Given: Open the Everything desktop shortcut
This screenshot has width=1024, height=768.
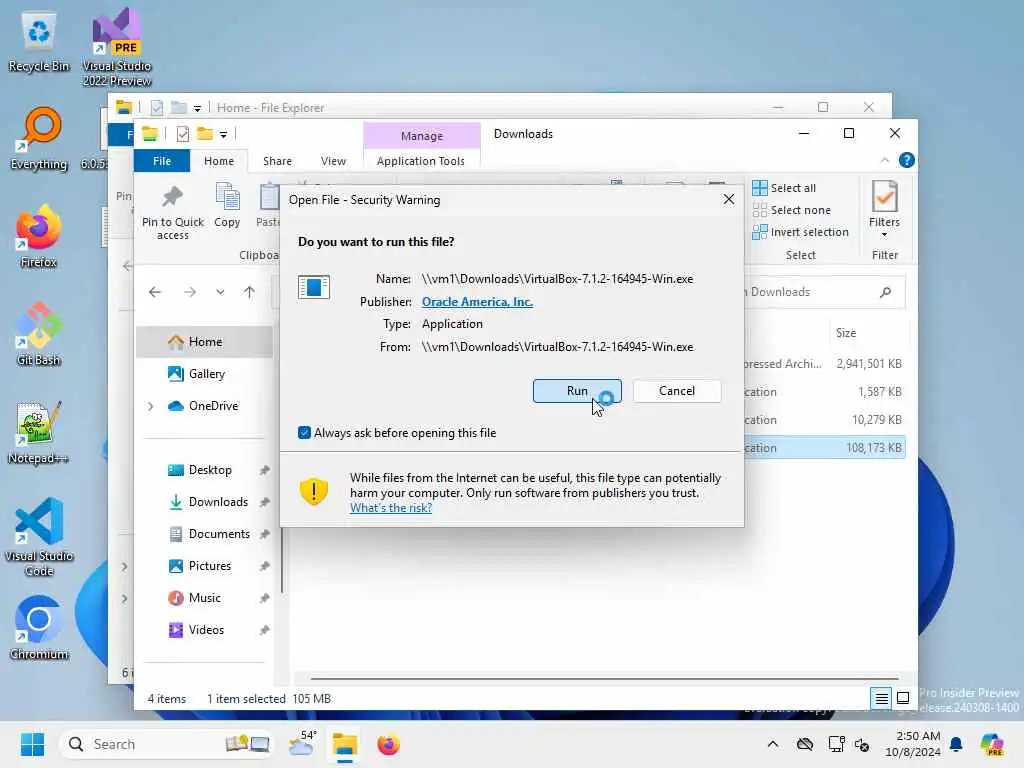Looking at the screenshot, I should click(x=39, y=139).
